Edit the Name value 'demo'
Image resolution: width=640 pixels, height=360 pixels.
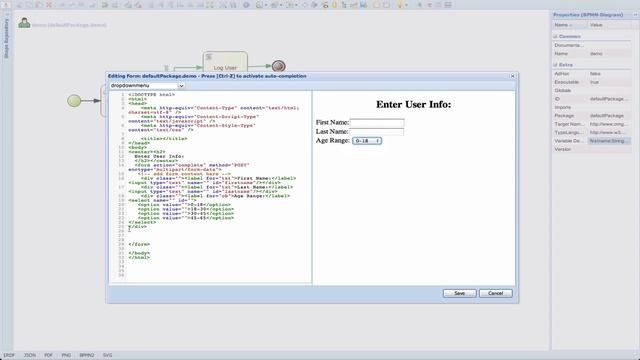click(x=609, y=53)
